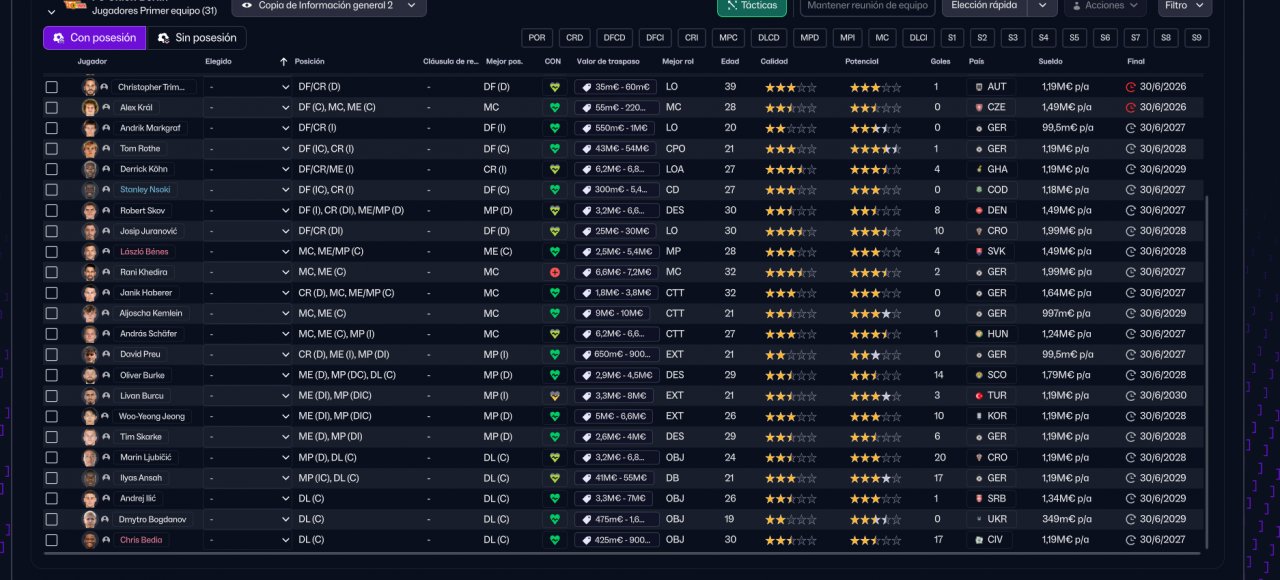Click the red contract clock icon for Alex Král
This screenshot has height=580, width=1280.
point(1130,107)
